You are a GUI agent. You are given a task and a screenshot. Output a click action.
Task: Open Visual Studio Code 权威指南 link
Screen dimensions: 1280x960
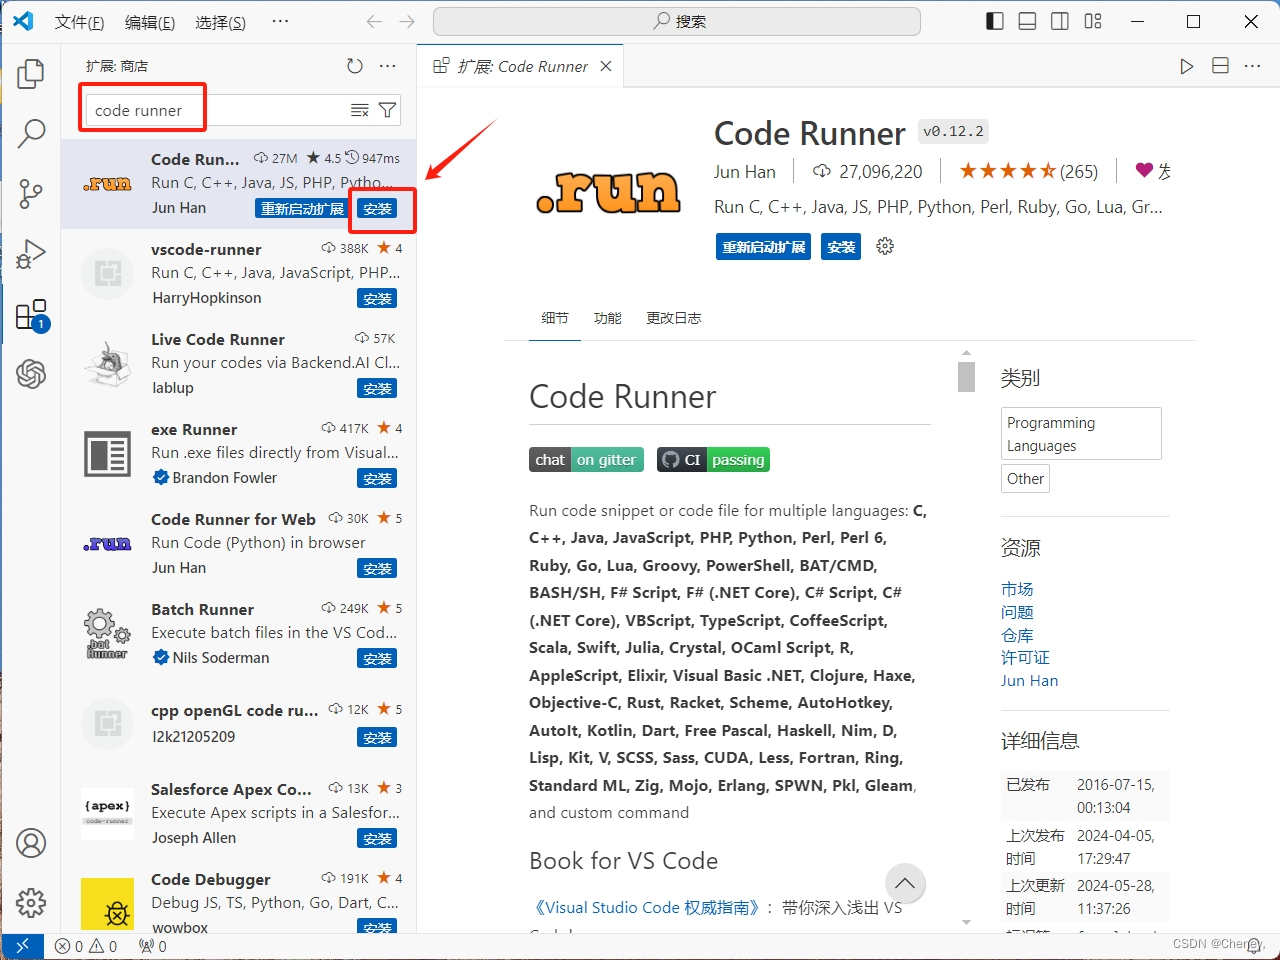646,908
